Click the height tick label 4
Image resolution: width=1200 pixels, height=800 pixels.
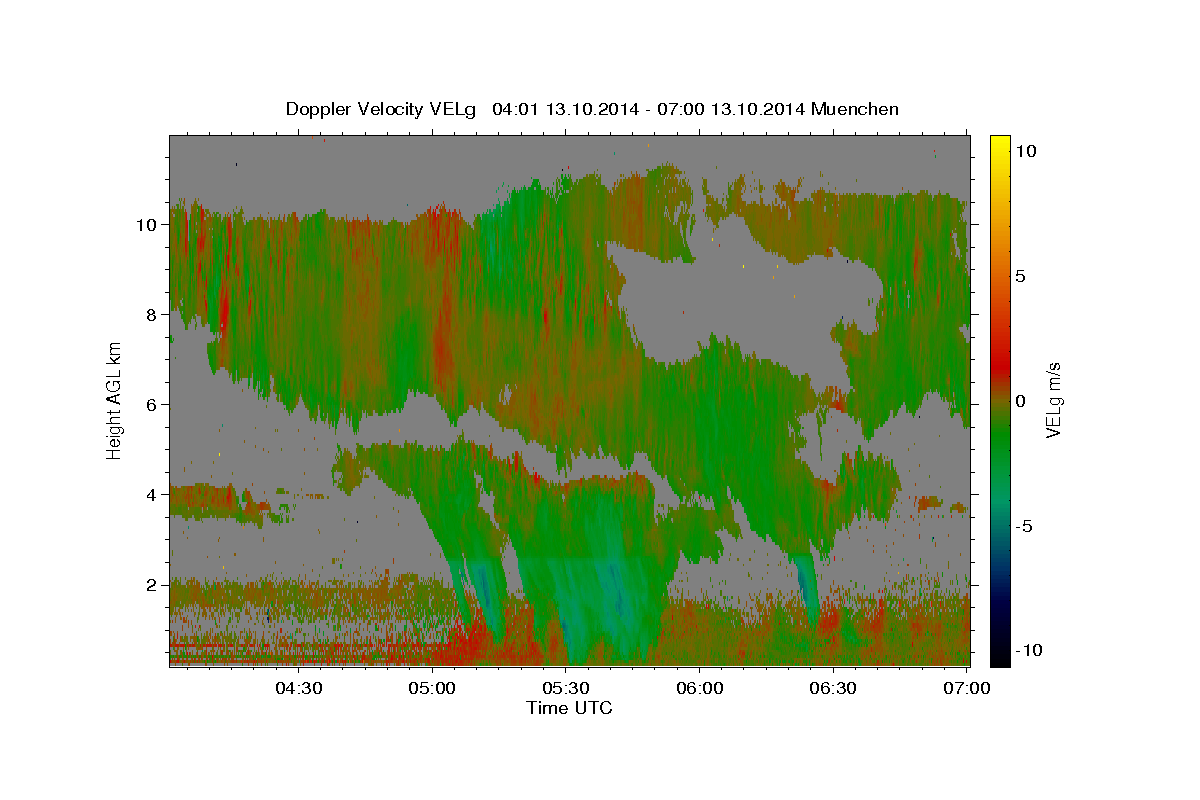pyautogui.click(x=154, y=494)
